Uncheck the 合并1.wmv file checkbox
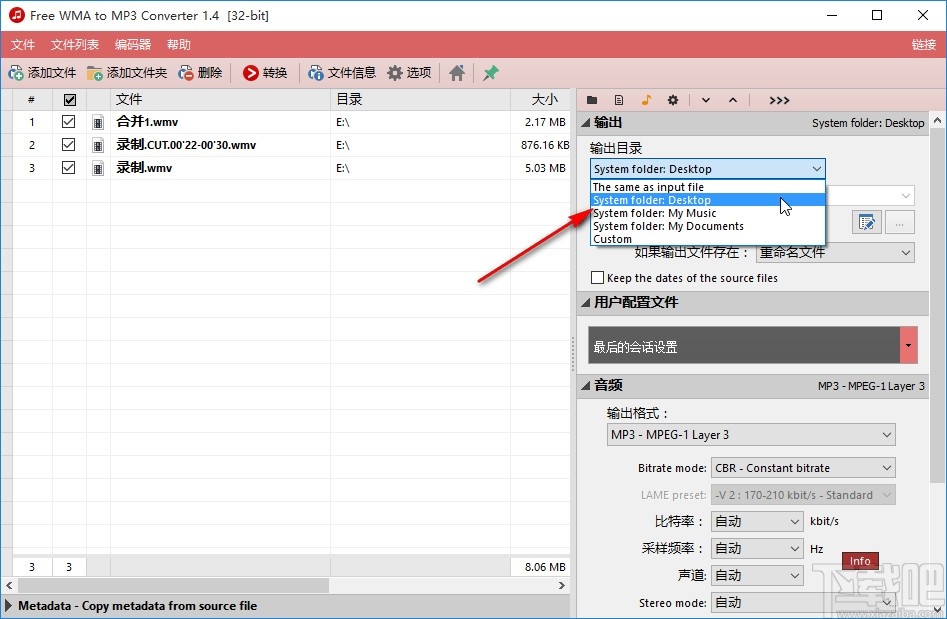The height and width of the screenshot is (619, 947). click(68, 122)
